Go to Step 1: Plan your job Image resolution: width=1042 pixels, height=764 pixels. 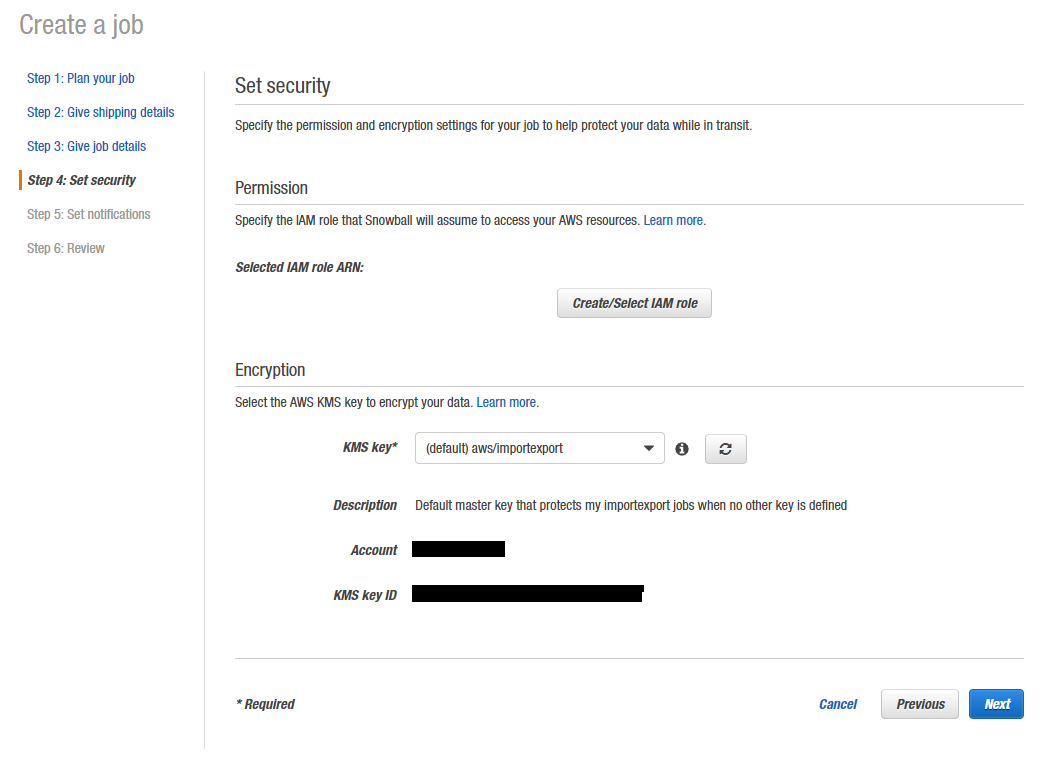[x=80, y=78]
